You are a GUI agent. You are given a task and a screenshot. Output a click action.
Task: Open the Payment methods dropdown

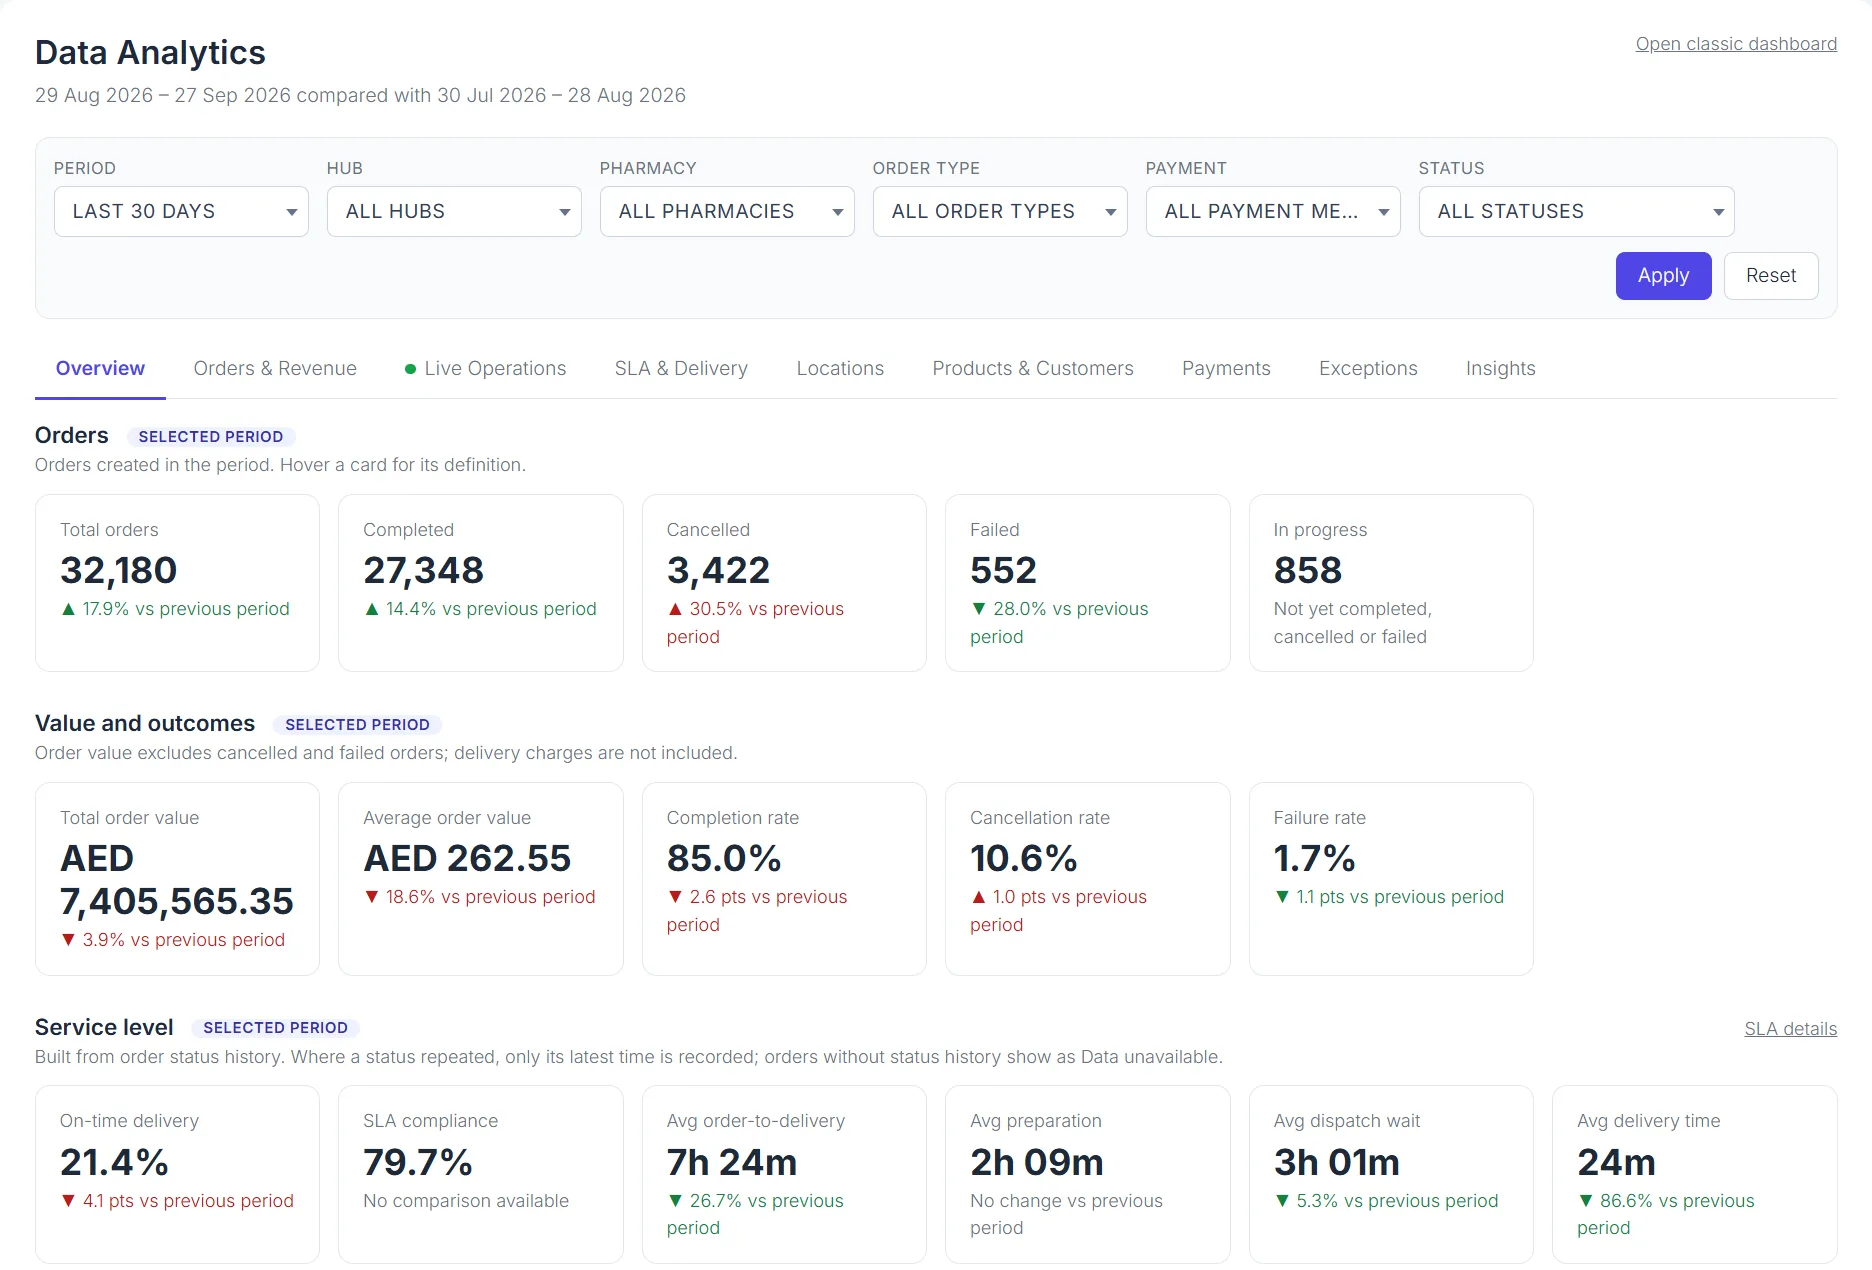[x=1273, y=211]
